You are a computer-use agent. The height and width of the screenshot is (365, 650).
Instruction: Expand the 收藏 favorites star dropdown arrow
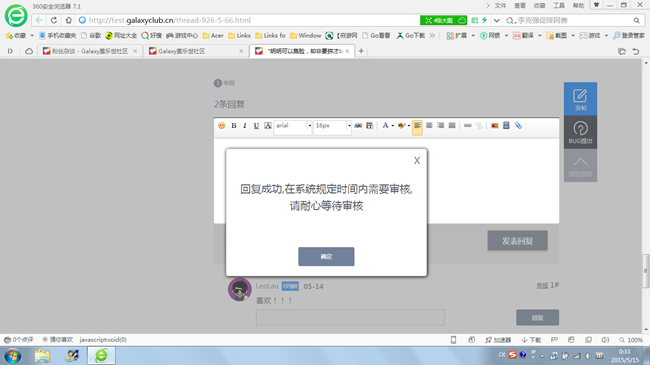pos(32,36)
